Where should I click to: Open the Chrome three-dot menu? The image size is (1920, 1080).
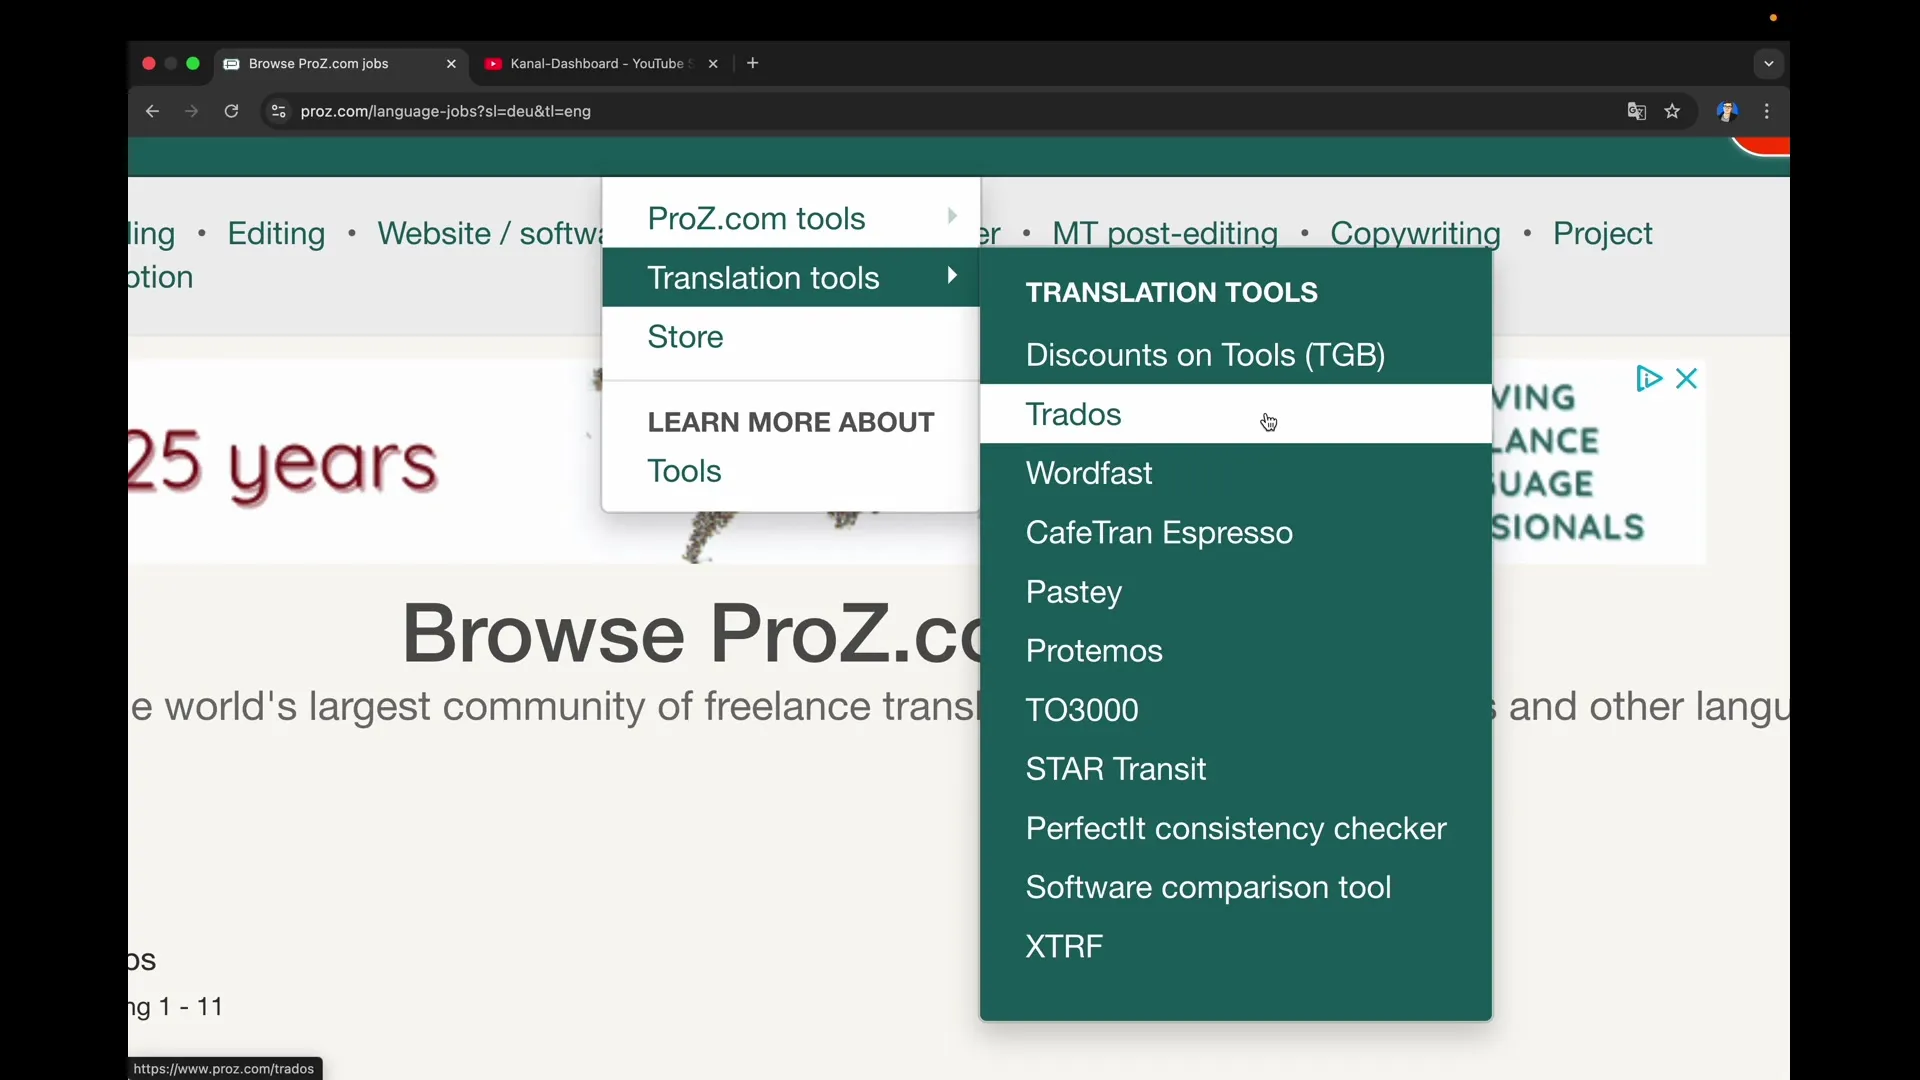pyautogui.click(x=1768, y=112)
